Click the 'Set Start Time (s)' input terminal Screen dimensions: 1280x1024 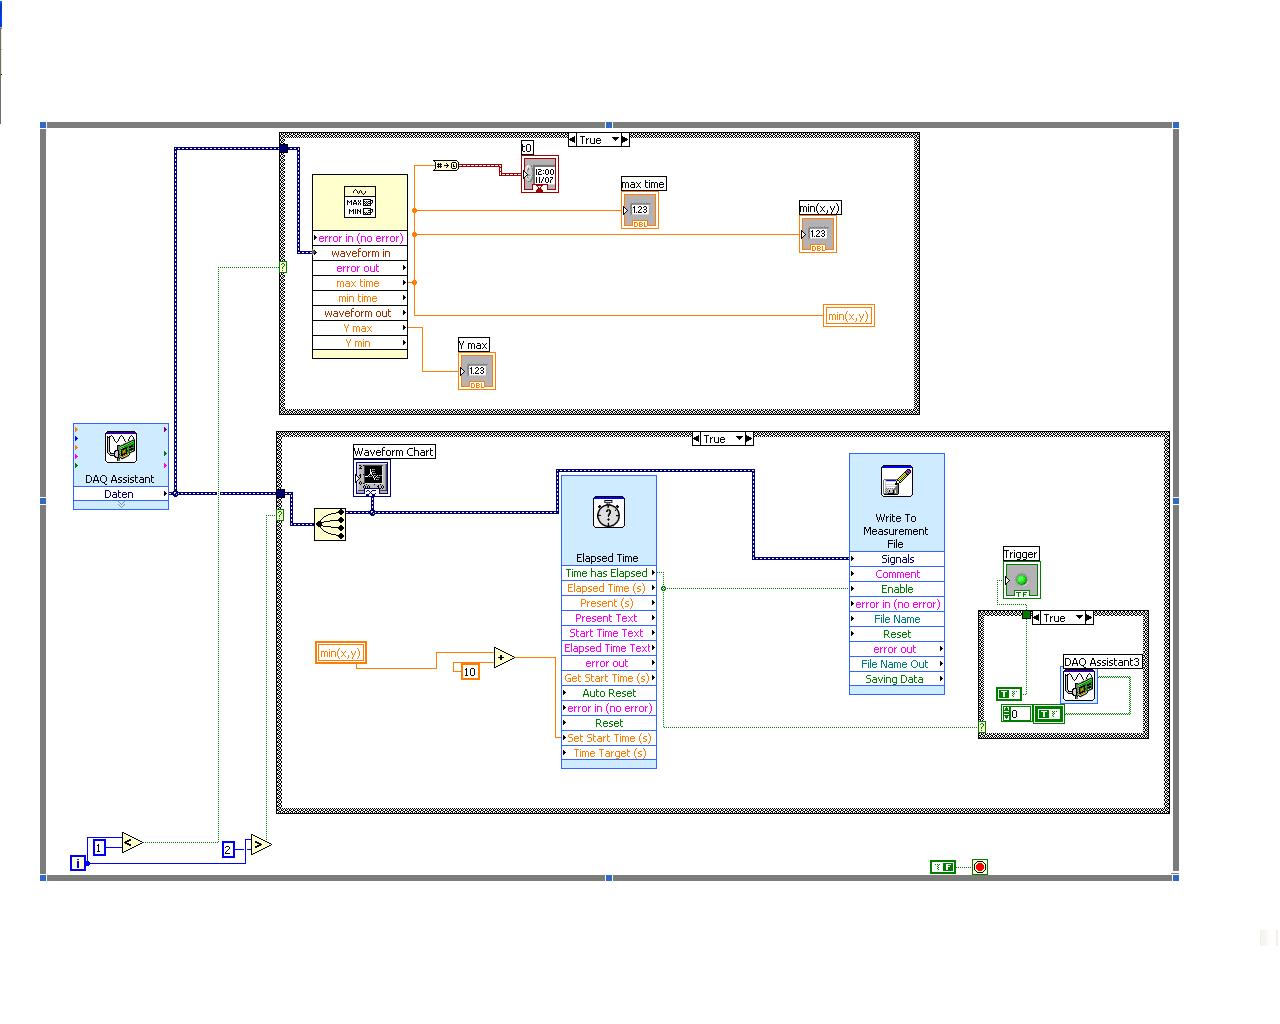[609, 738]
